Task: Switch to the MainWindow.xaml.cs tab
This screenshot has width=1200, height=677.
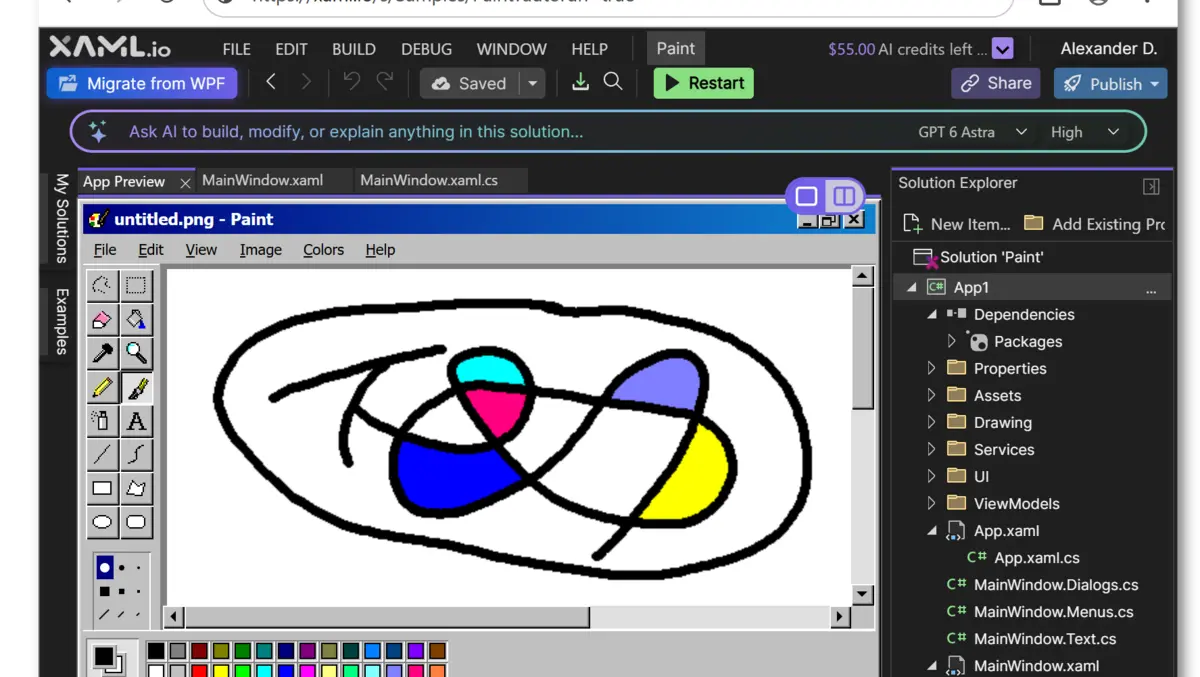Action: coord(429,180)
